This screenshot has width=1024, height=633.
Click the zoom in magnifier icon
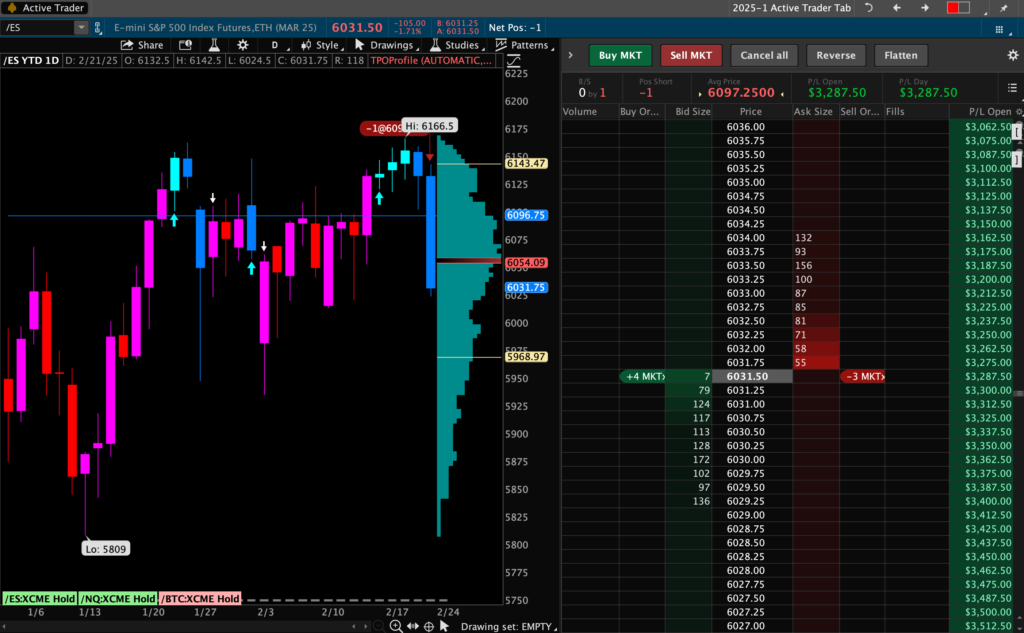[x=396, y=626]
